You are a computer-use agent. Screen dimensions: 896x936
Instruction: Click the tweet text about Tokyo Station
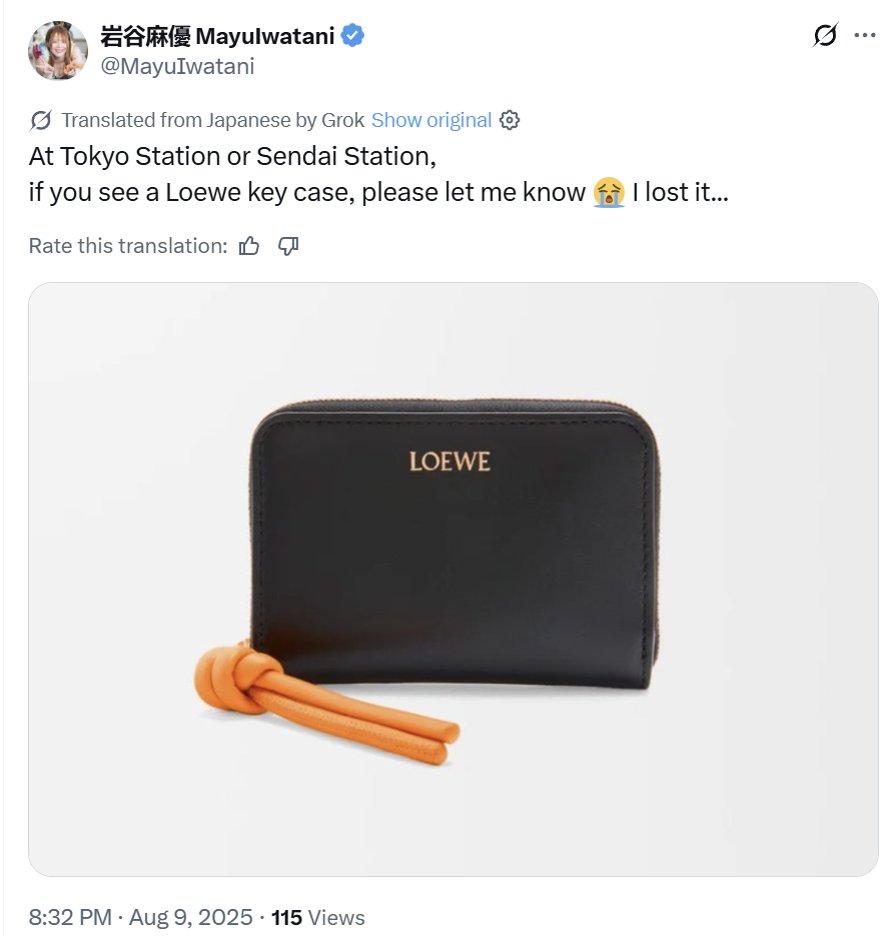coord(378,174)
